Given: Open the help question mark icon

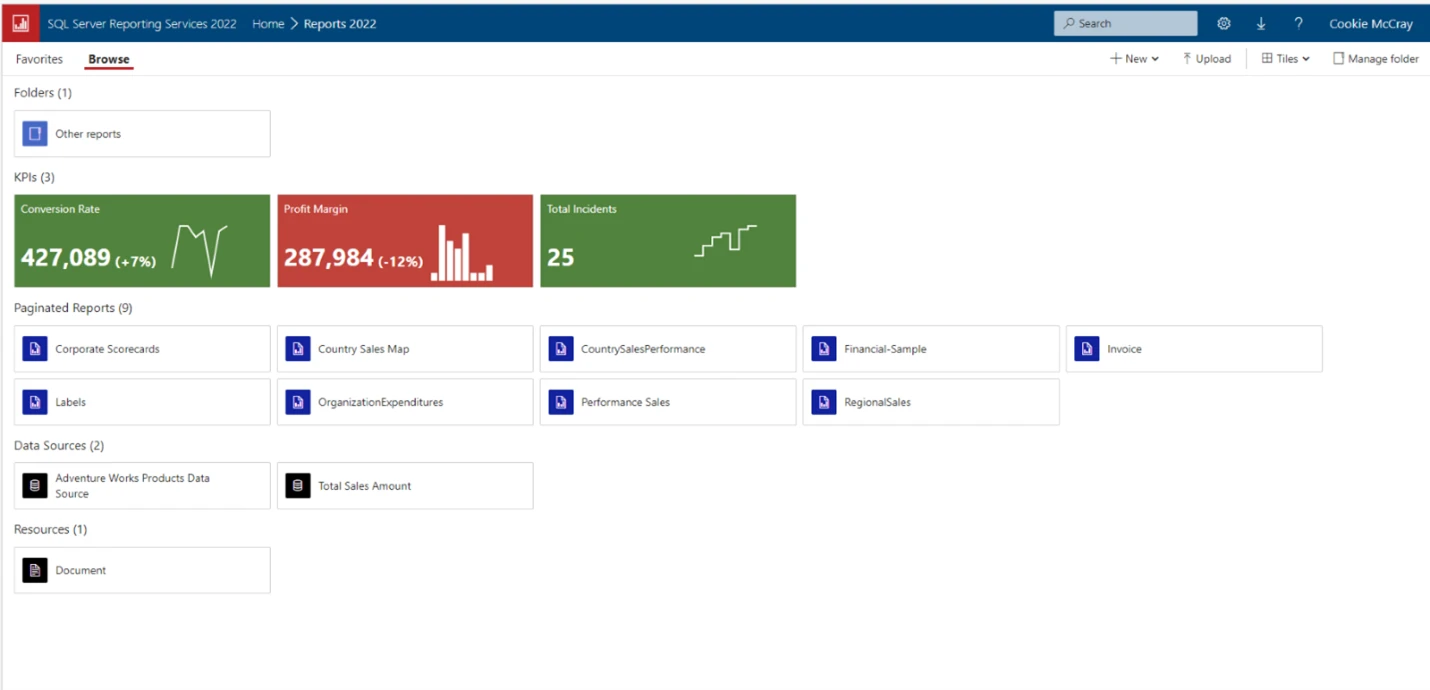Looking at the screenshot, I should point(1298,23).
